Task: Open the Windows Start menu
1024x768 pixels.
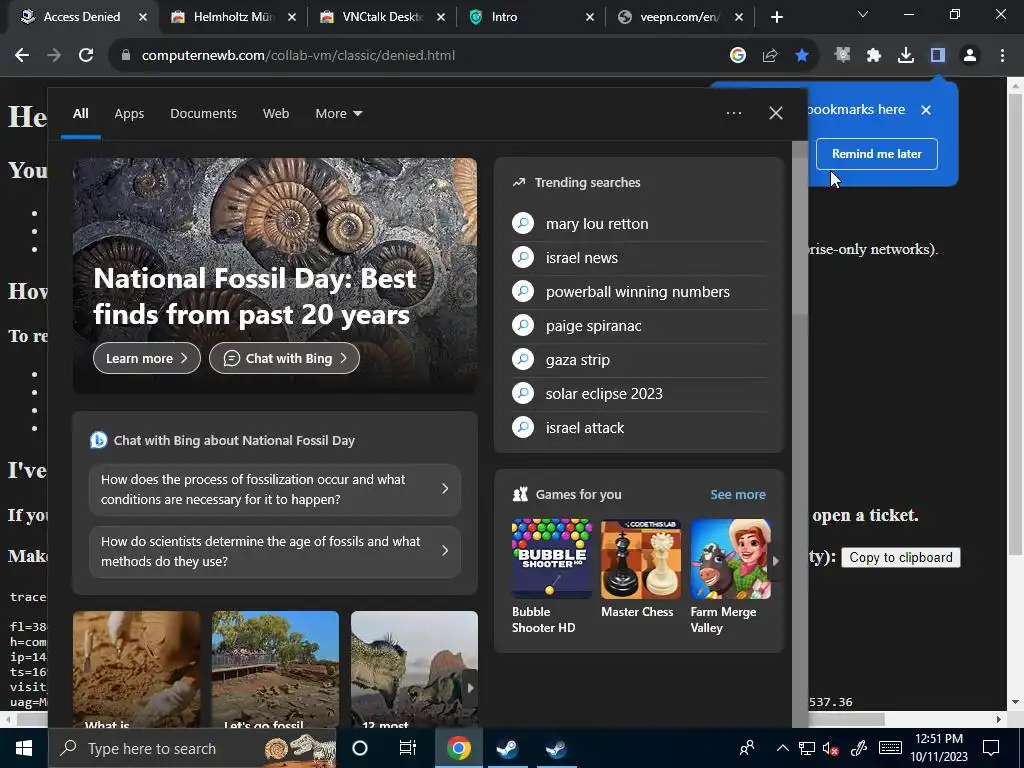Action: tap(24, 748)
